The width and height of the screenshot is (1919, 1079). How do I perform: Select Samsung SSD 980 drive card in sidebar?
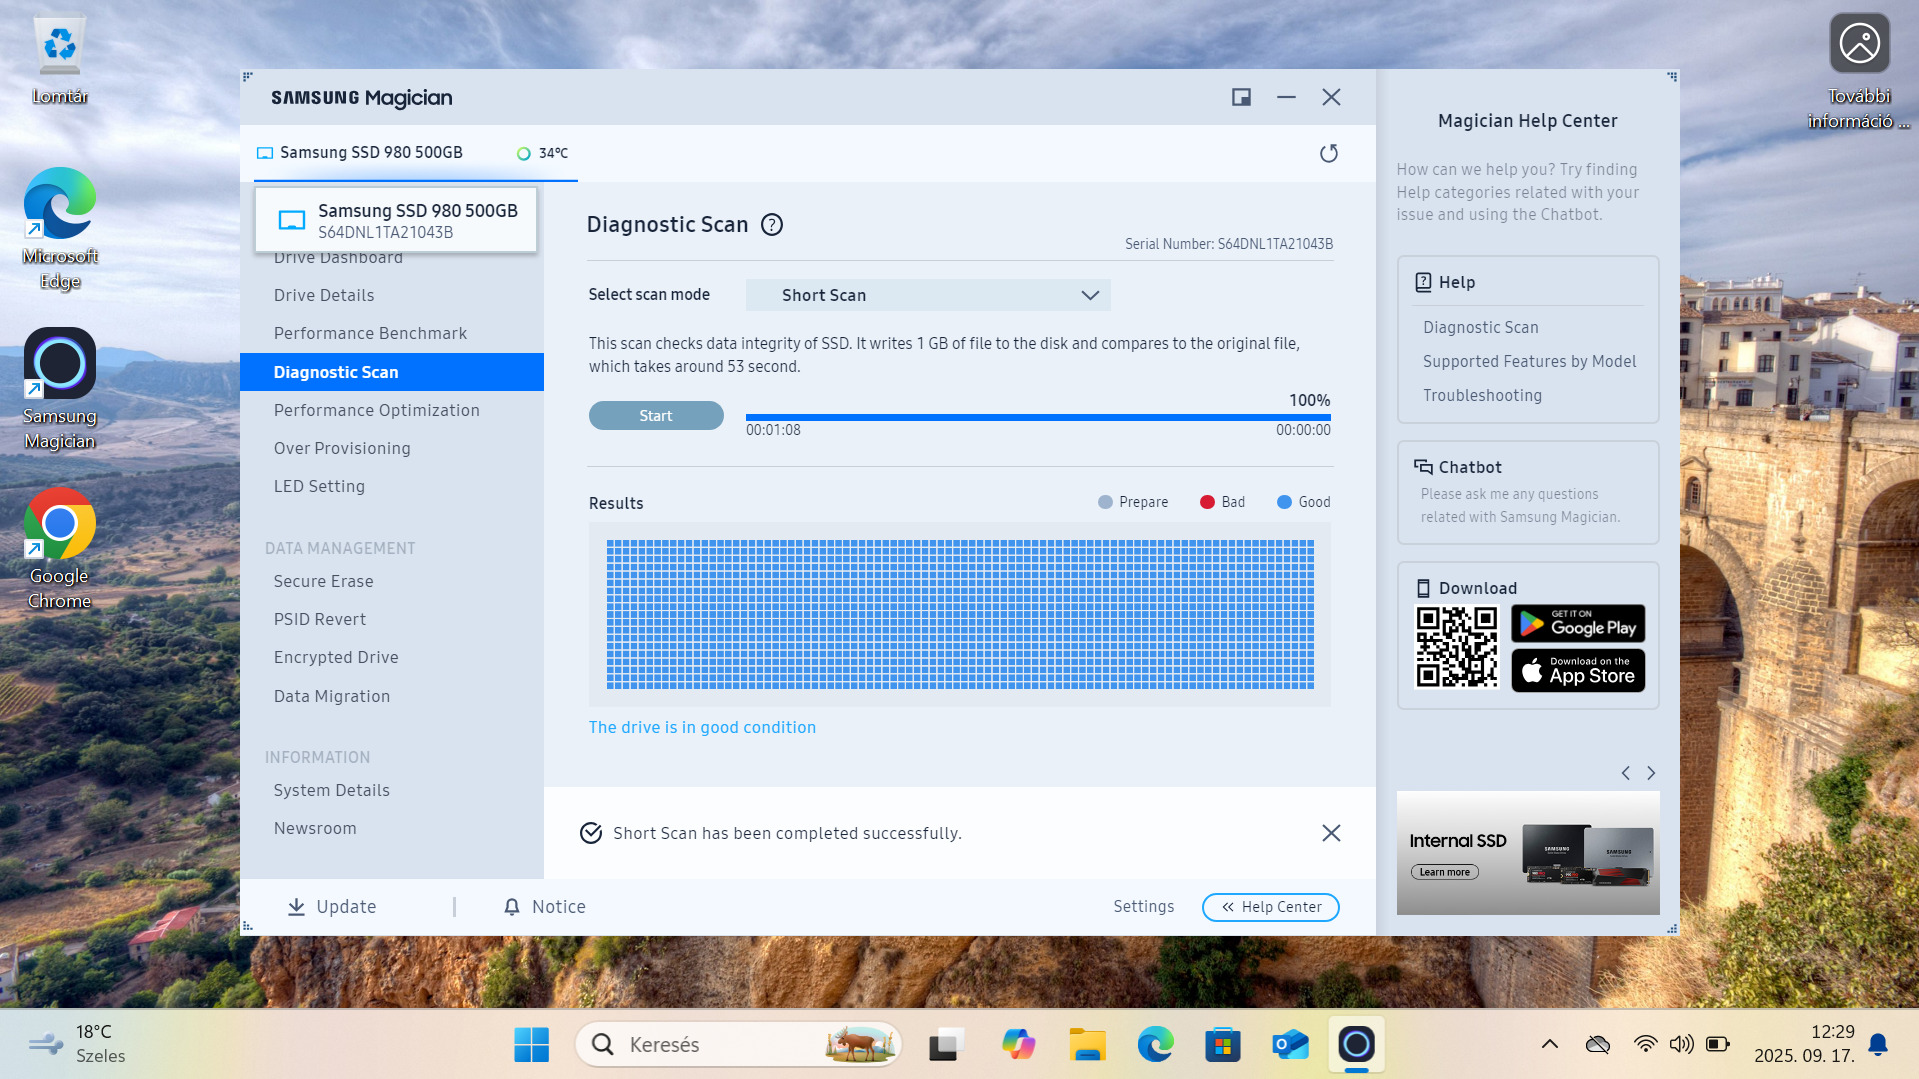[396, 220]
